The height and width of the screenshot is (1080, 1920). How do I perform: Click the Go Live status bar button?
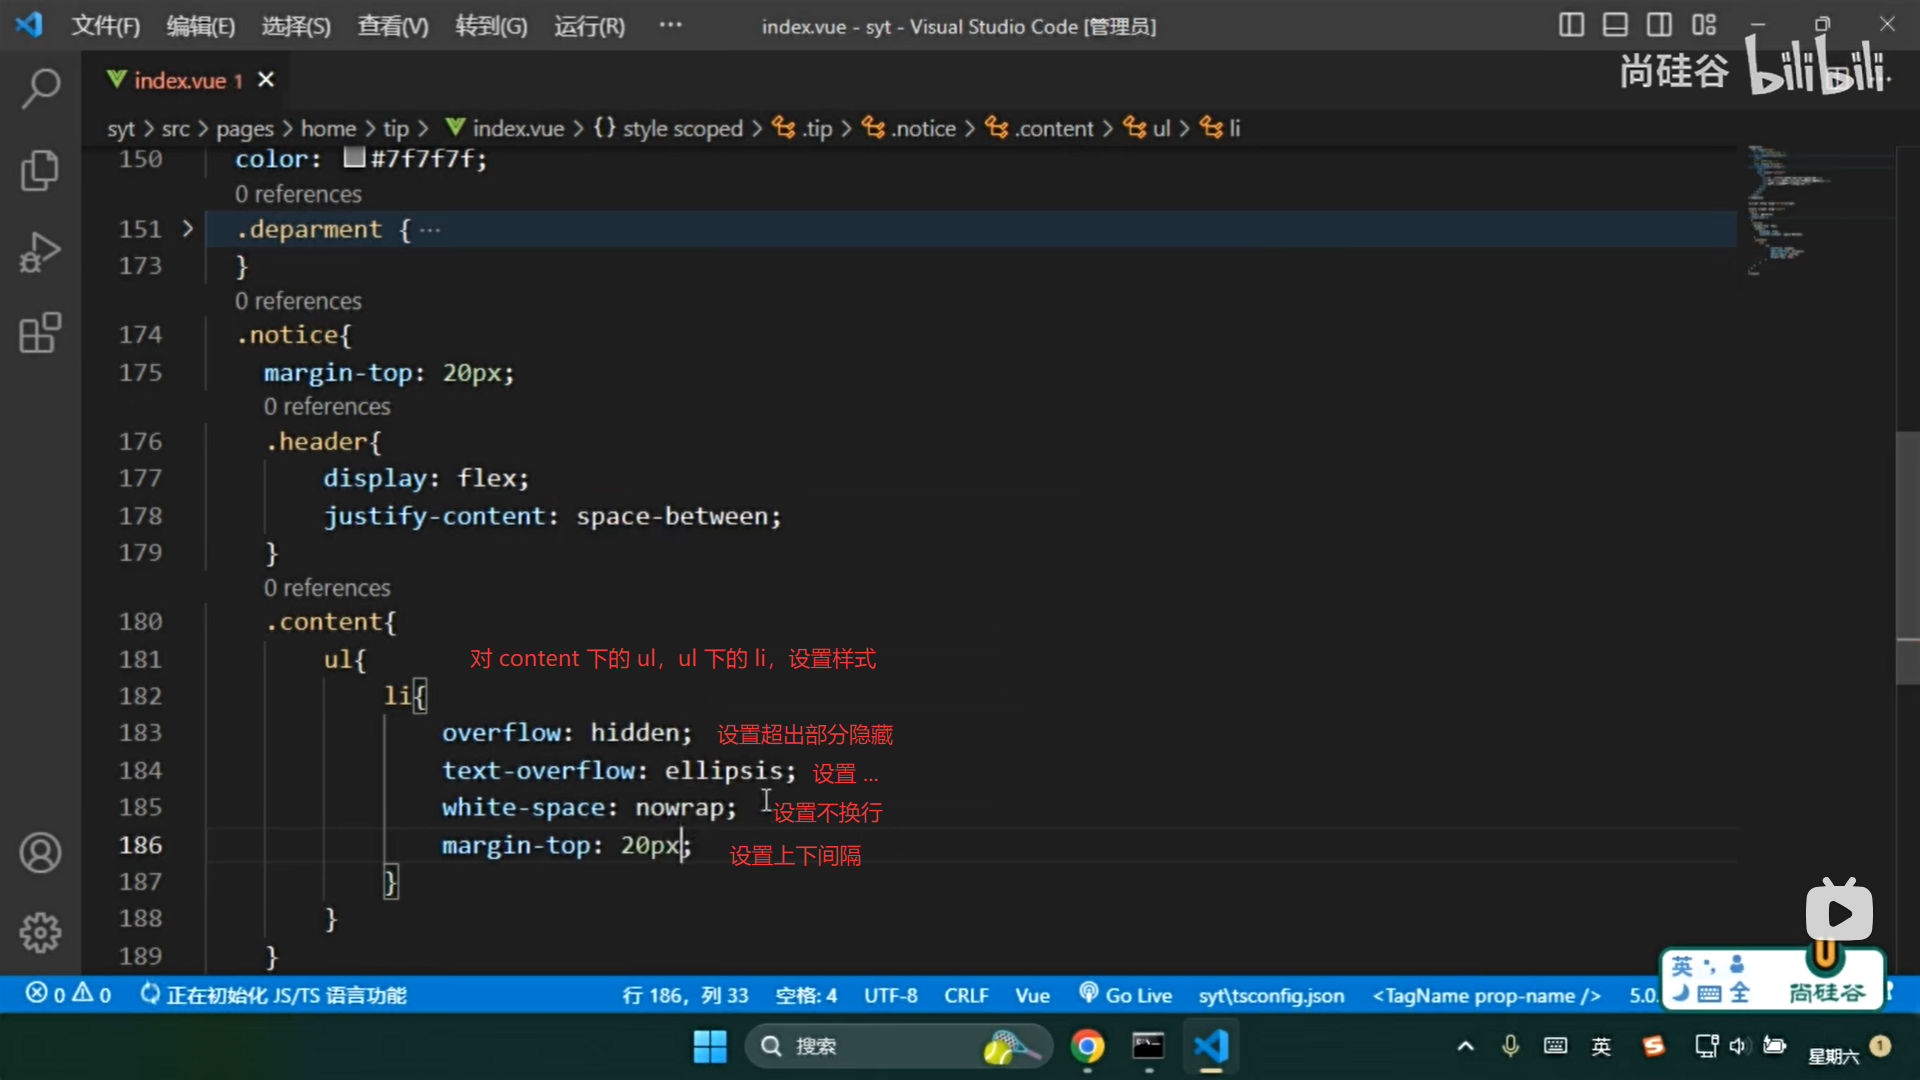1126,995
